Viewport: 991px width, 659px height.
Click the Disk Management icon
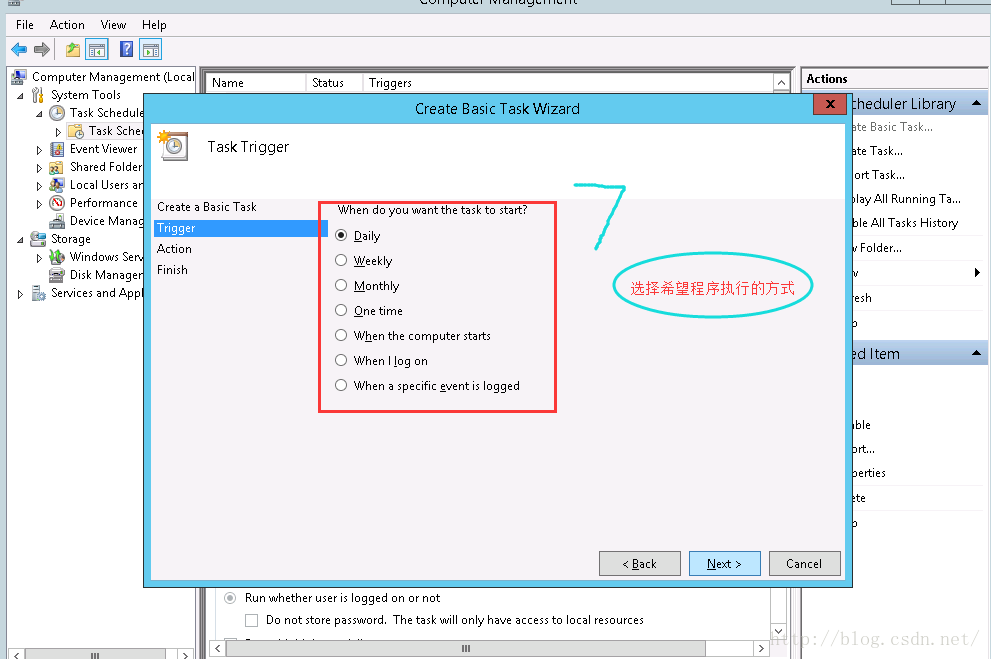(57, 275)
